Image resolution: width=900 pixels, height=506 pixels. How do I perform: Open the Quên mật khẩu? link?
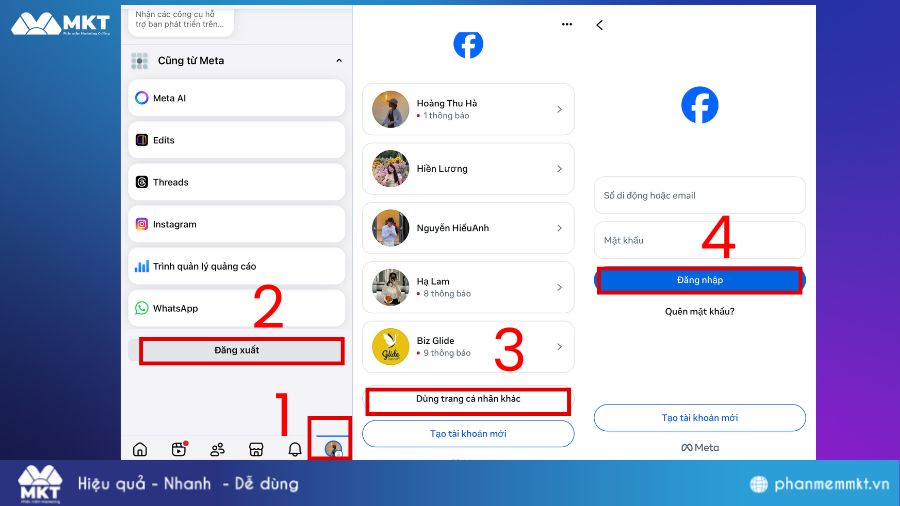pyautogui.click(x=700, y=312)
